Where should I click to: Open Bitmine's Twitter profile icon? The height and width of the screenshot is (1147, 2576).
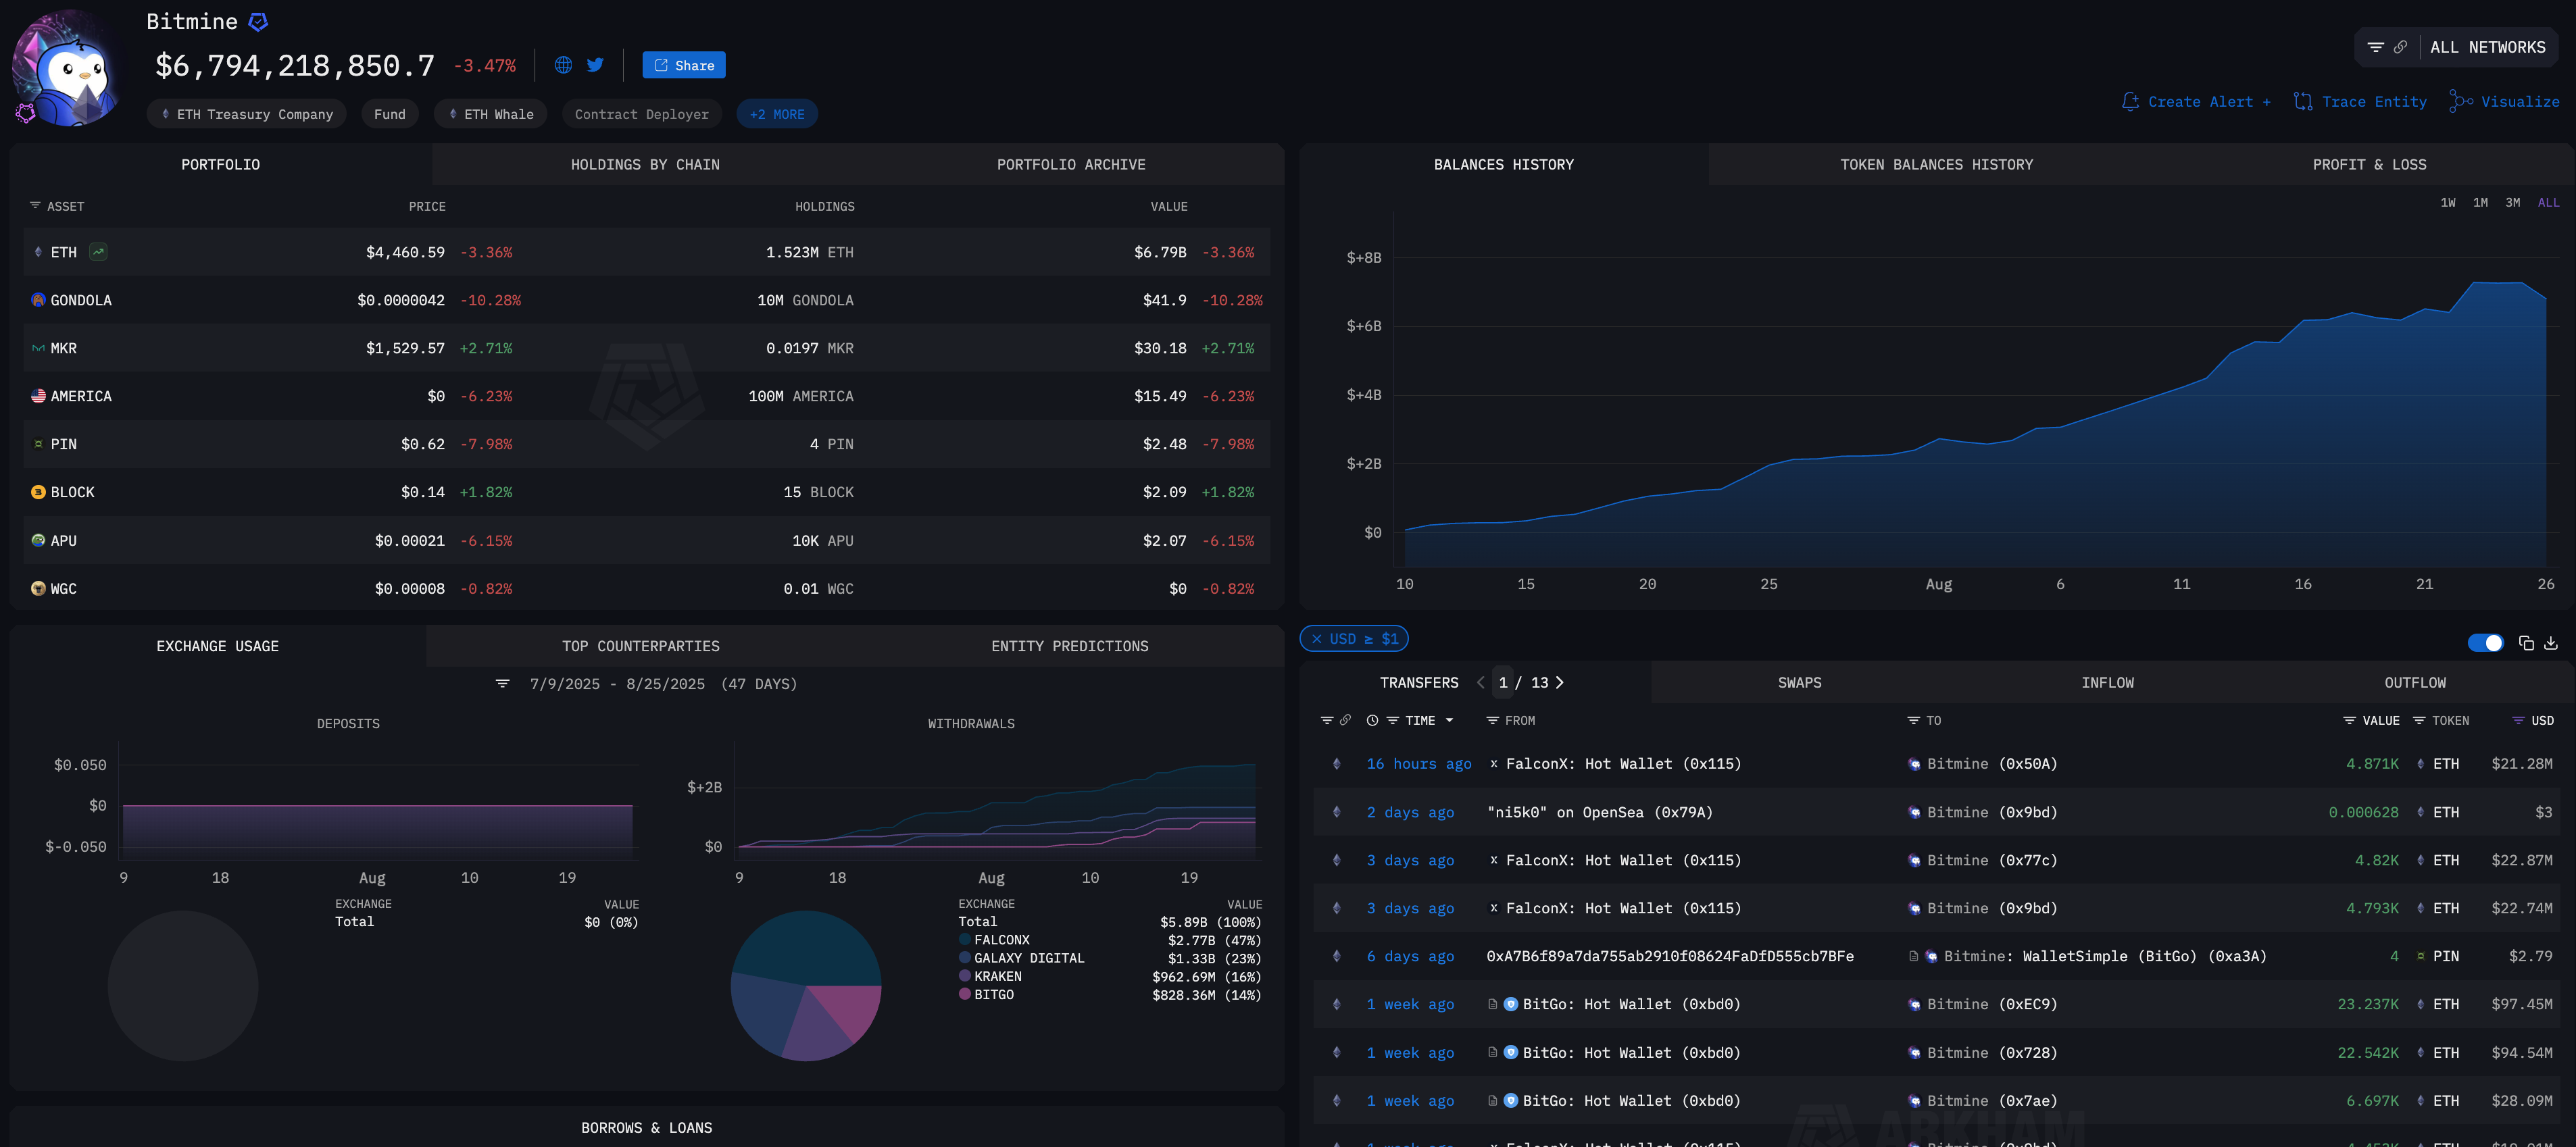coord(595,65)
